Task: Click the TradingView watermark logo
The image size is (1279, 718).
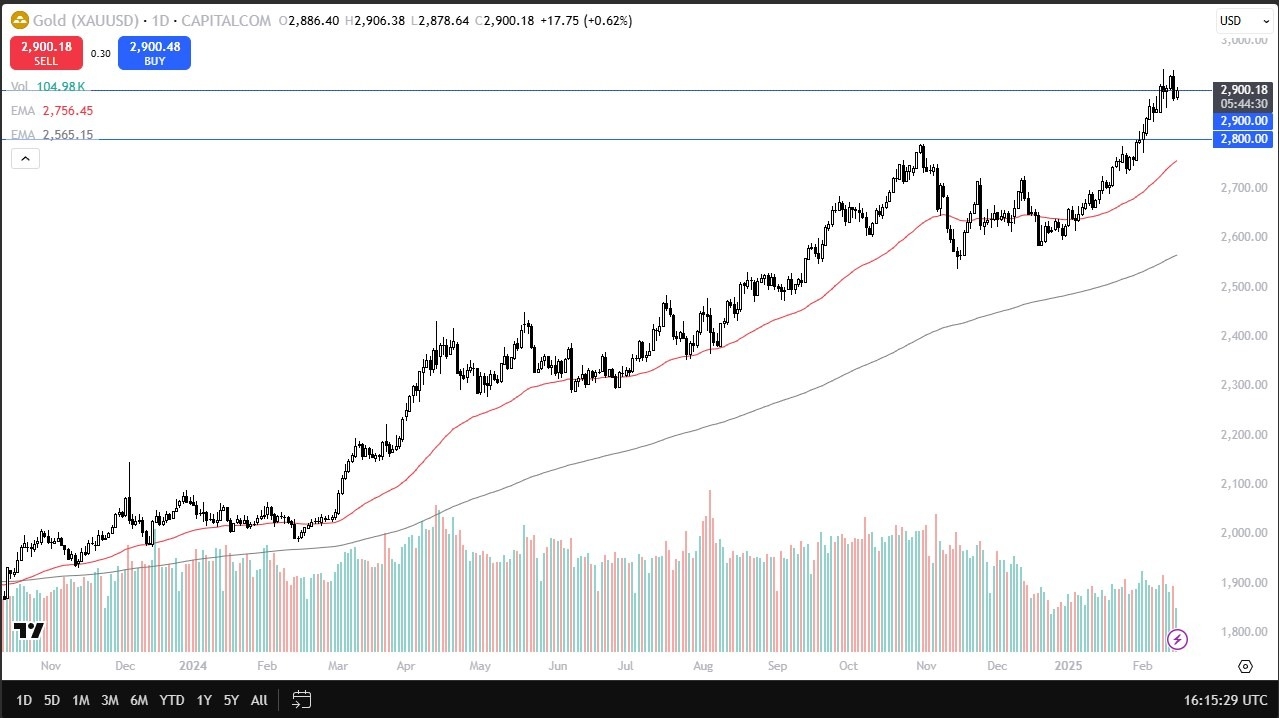Action: pyautogui.click(x=27, y=630)
